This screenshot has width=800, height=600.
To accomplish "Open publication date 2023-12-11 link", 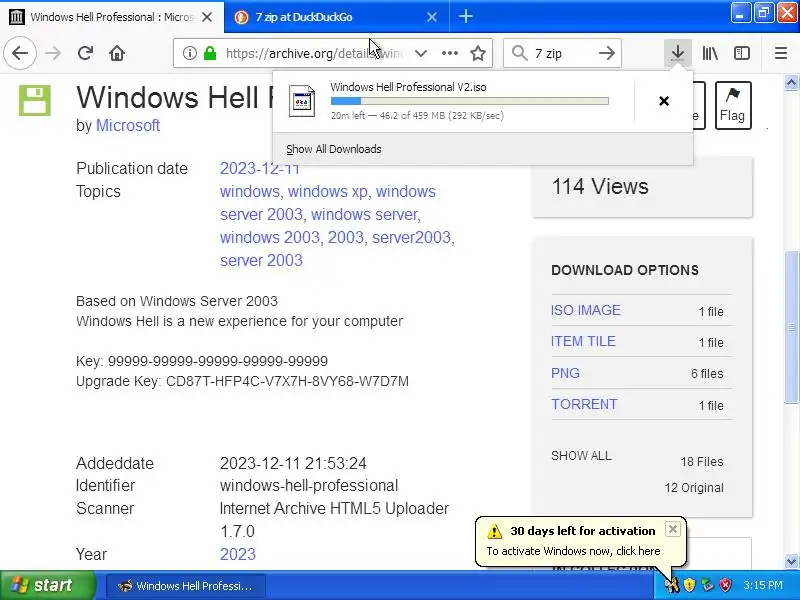I will click(259, 168).
